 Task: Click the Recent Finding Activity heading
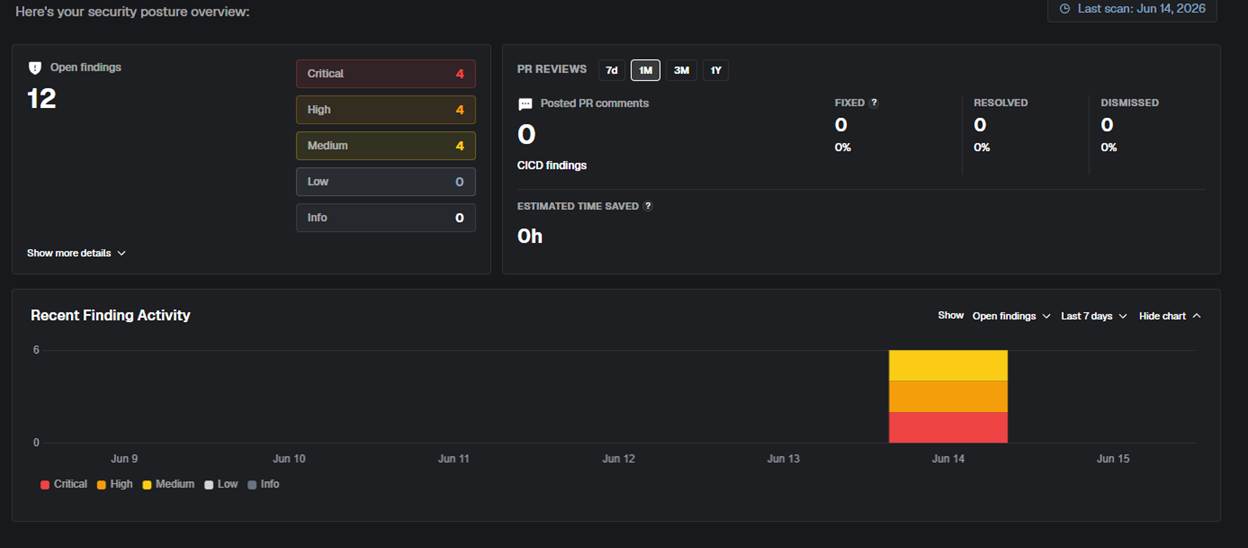pos(110,315)
